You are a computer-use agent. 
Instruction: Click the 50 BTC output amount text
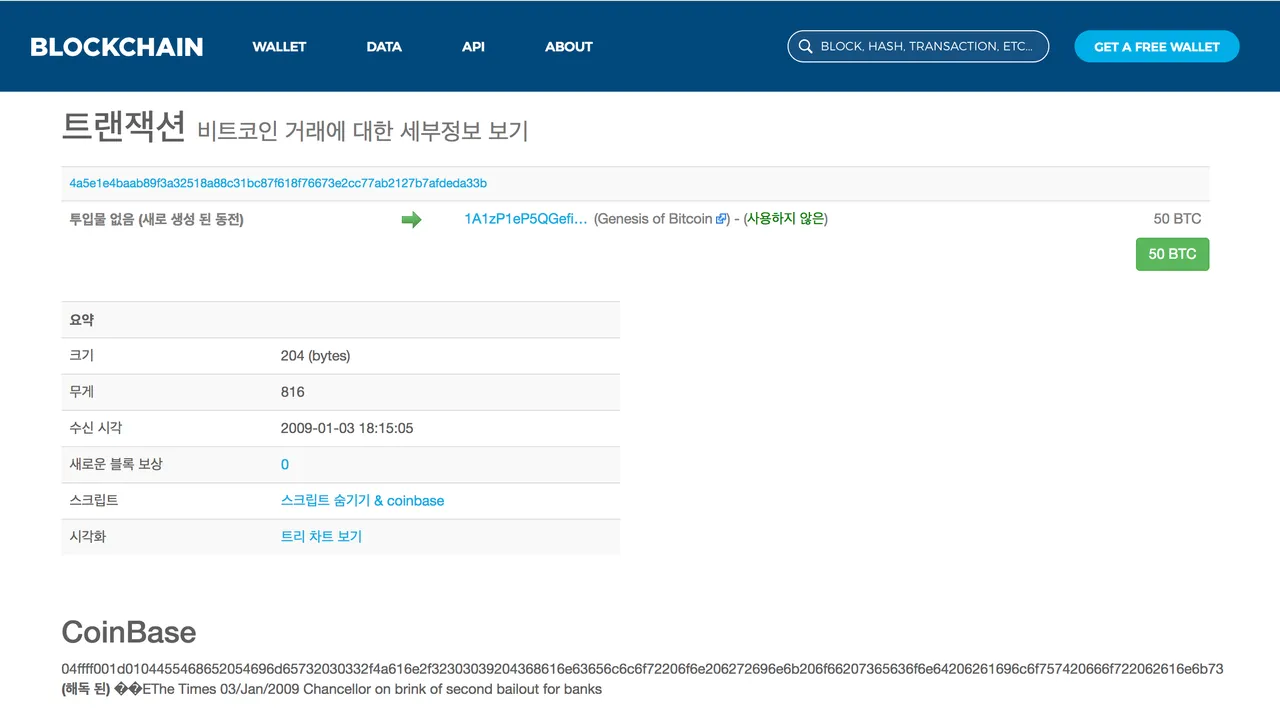pos(1177,219)
